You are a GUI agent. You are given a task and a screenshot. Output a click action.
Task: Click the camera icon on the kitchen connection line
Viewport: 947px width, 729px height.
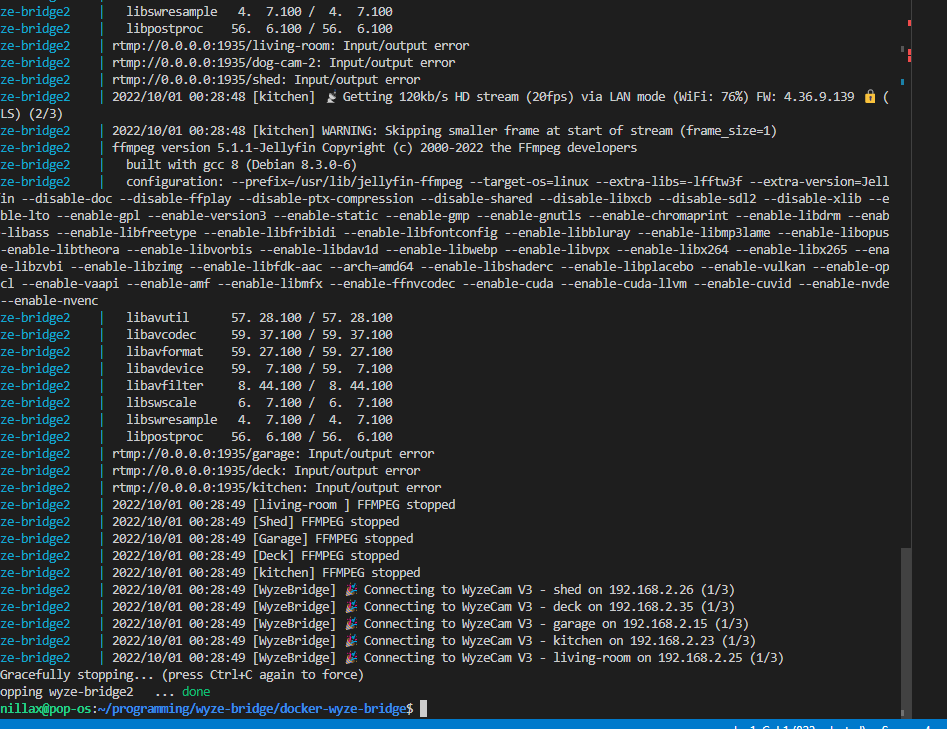tap(352, 640)
